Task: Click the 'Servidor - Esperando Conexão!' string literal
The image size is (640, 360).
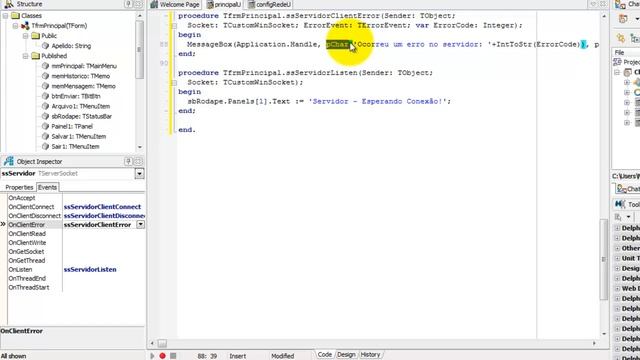Action: point(378,101)
